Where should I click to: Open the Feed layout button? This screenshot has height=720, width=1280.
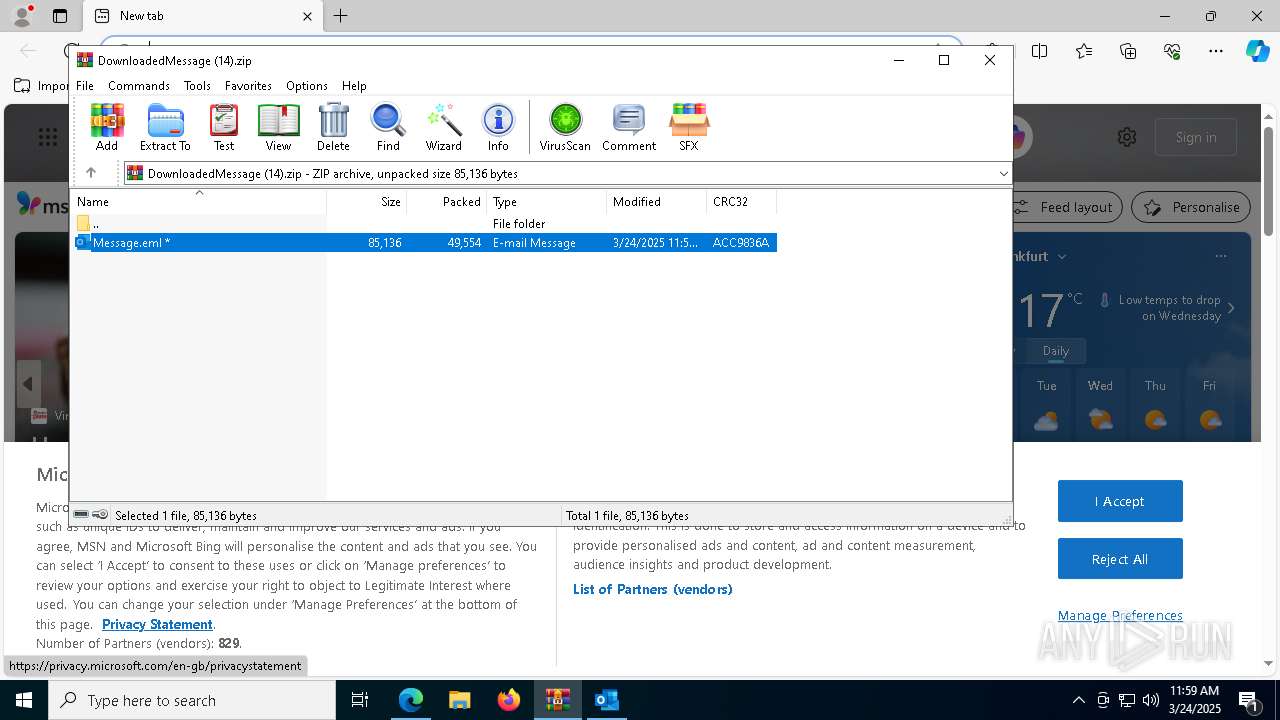click(1066, 207)
